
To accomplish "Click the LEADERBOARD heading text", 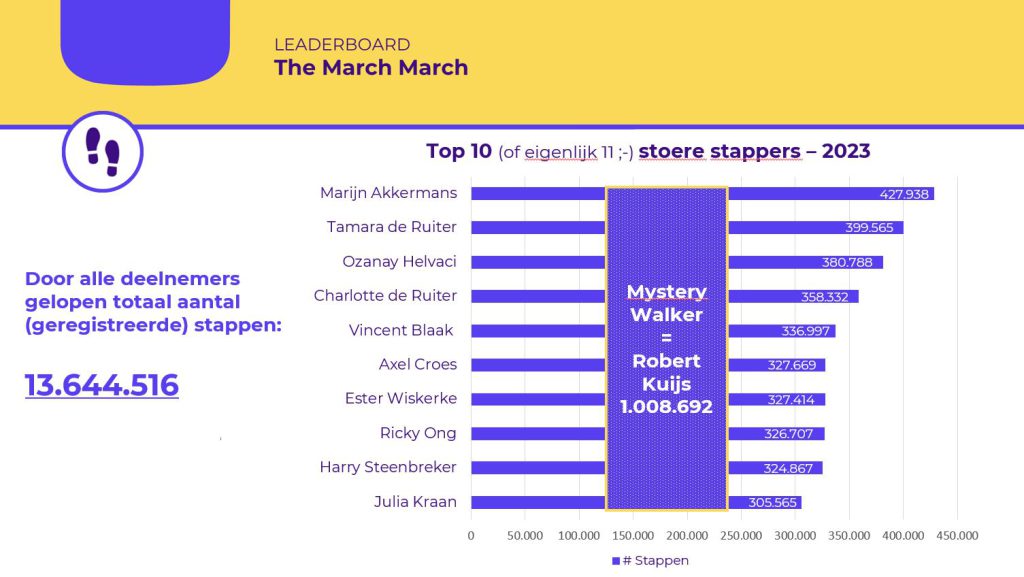I will click(342, 44).
